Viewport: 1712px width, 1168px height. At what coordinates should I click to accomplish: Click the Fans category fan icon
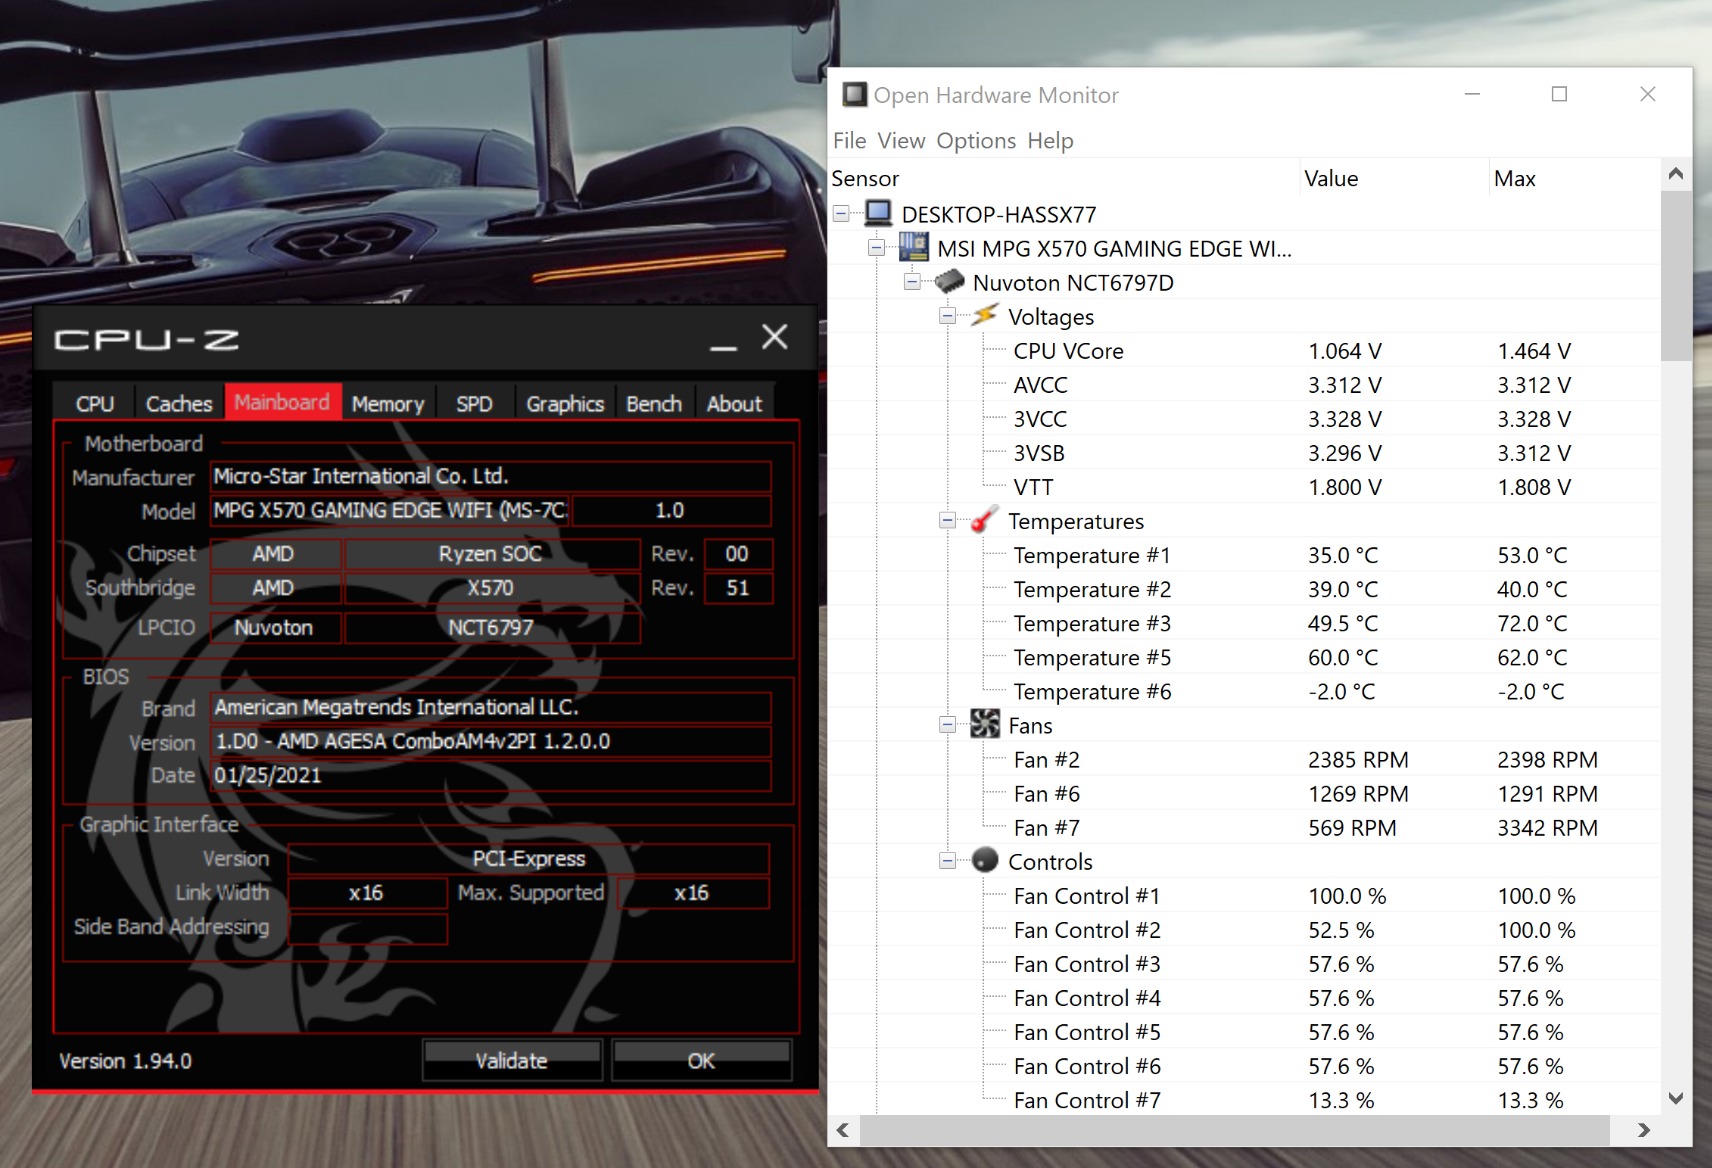(984, 724)
